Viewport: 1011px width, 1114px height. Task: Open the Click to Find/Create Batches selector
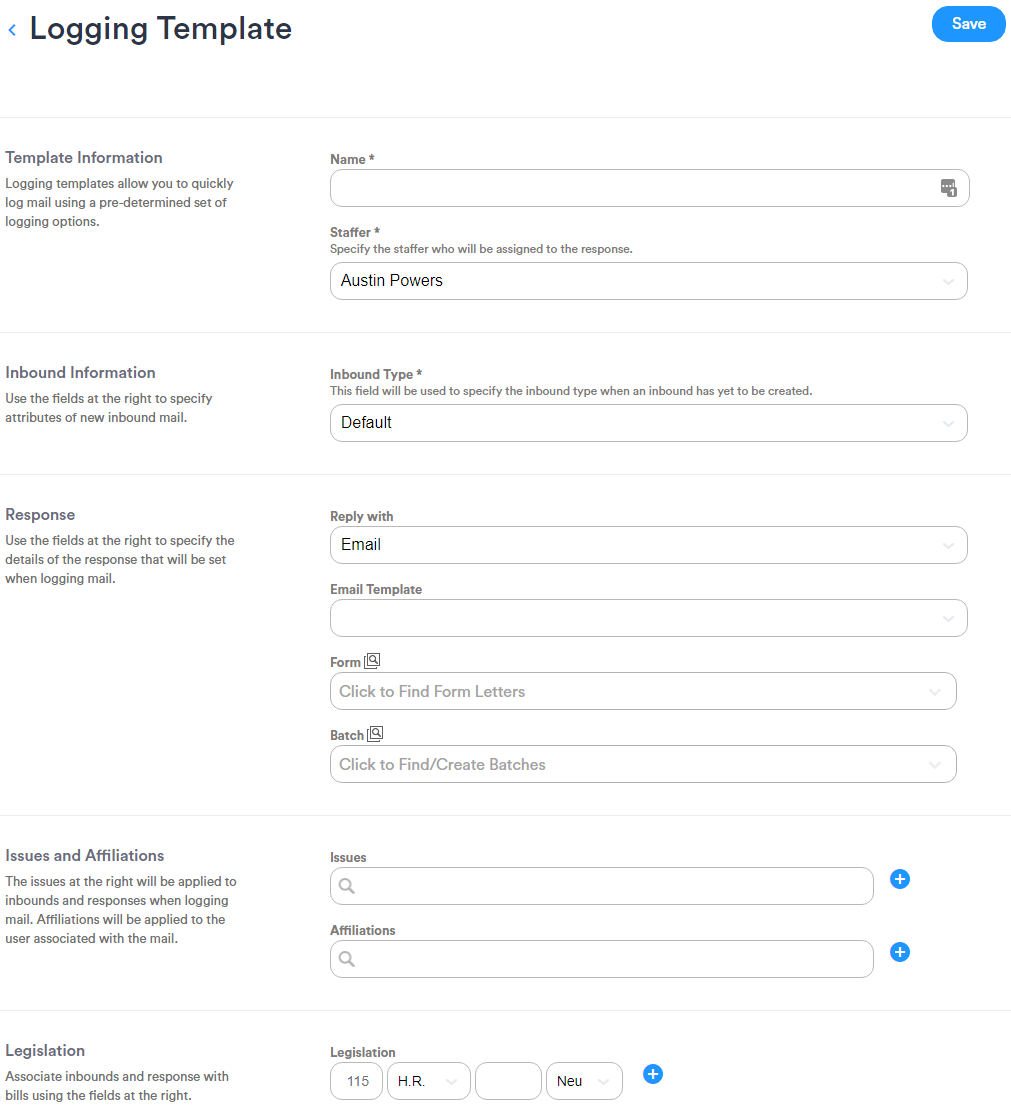tap(643, 764)
